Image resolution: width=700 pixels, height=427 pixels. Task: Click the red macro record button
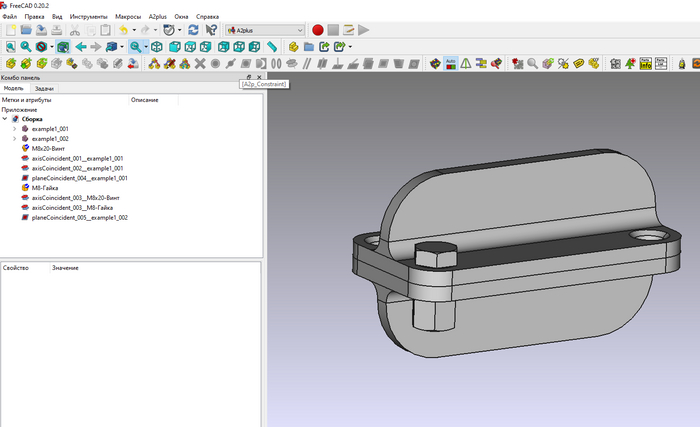click(318, 30)
